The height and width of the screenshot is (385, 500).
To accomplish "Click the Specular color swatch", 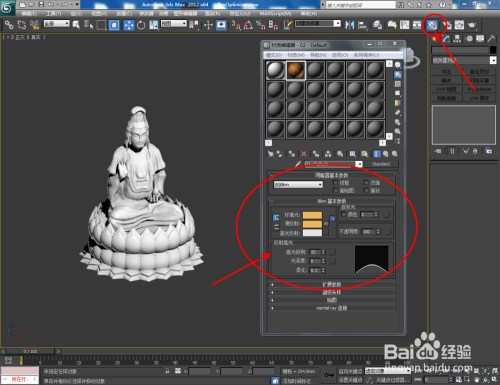I will point(312,233).
